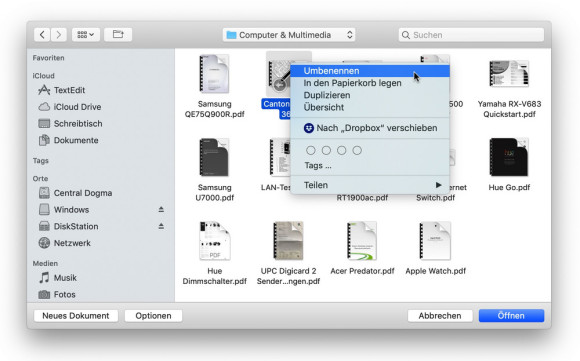Click the Musik note icon
This screenshot has height=361, width=580.
coord(44,278)
